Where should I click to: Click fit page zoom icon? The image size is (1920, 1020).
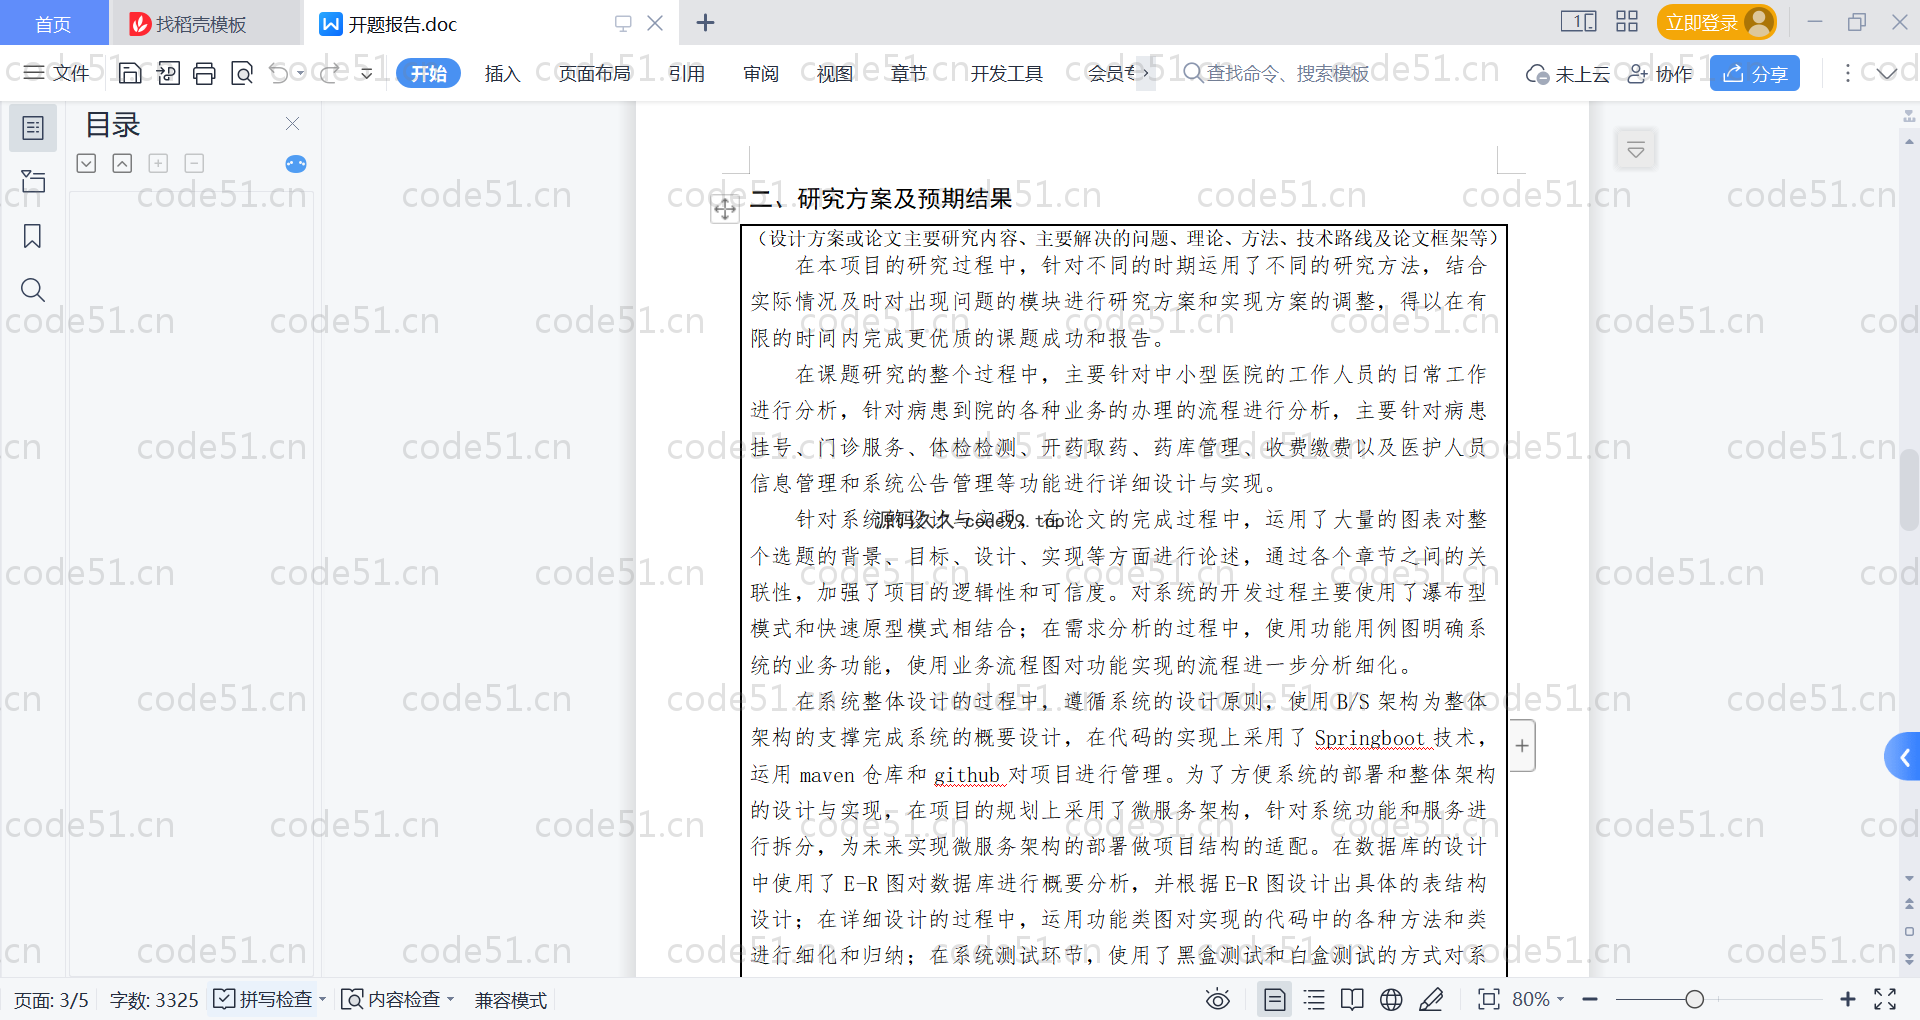point(1489,999)
